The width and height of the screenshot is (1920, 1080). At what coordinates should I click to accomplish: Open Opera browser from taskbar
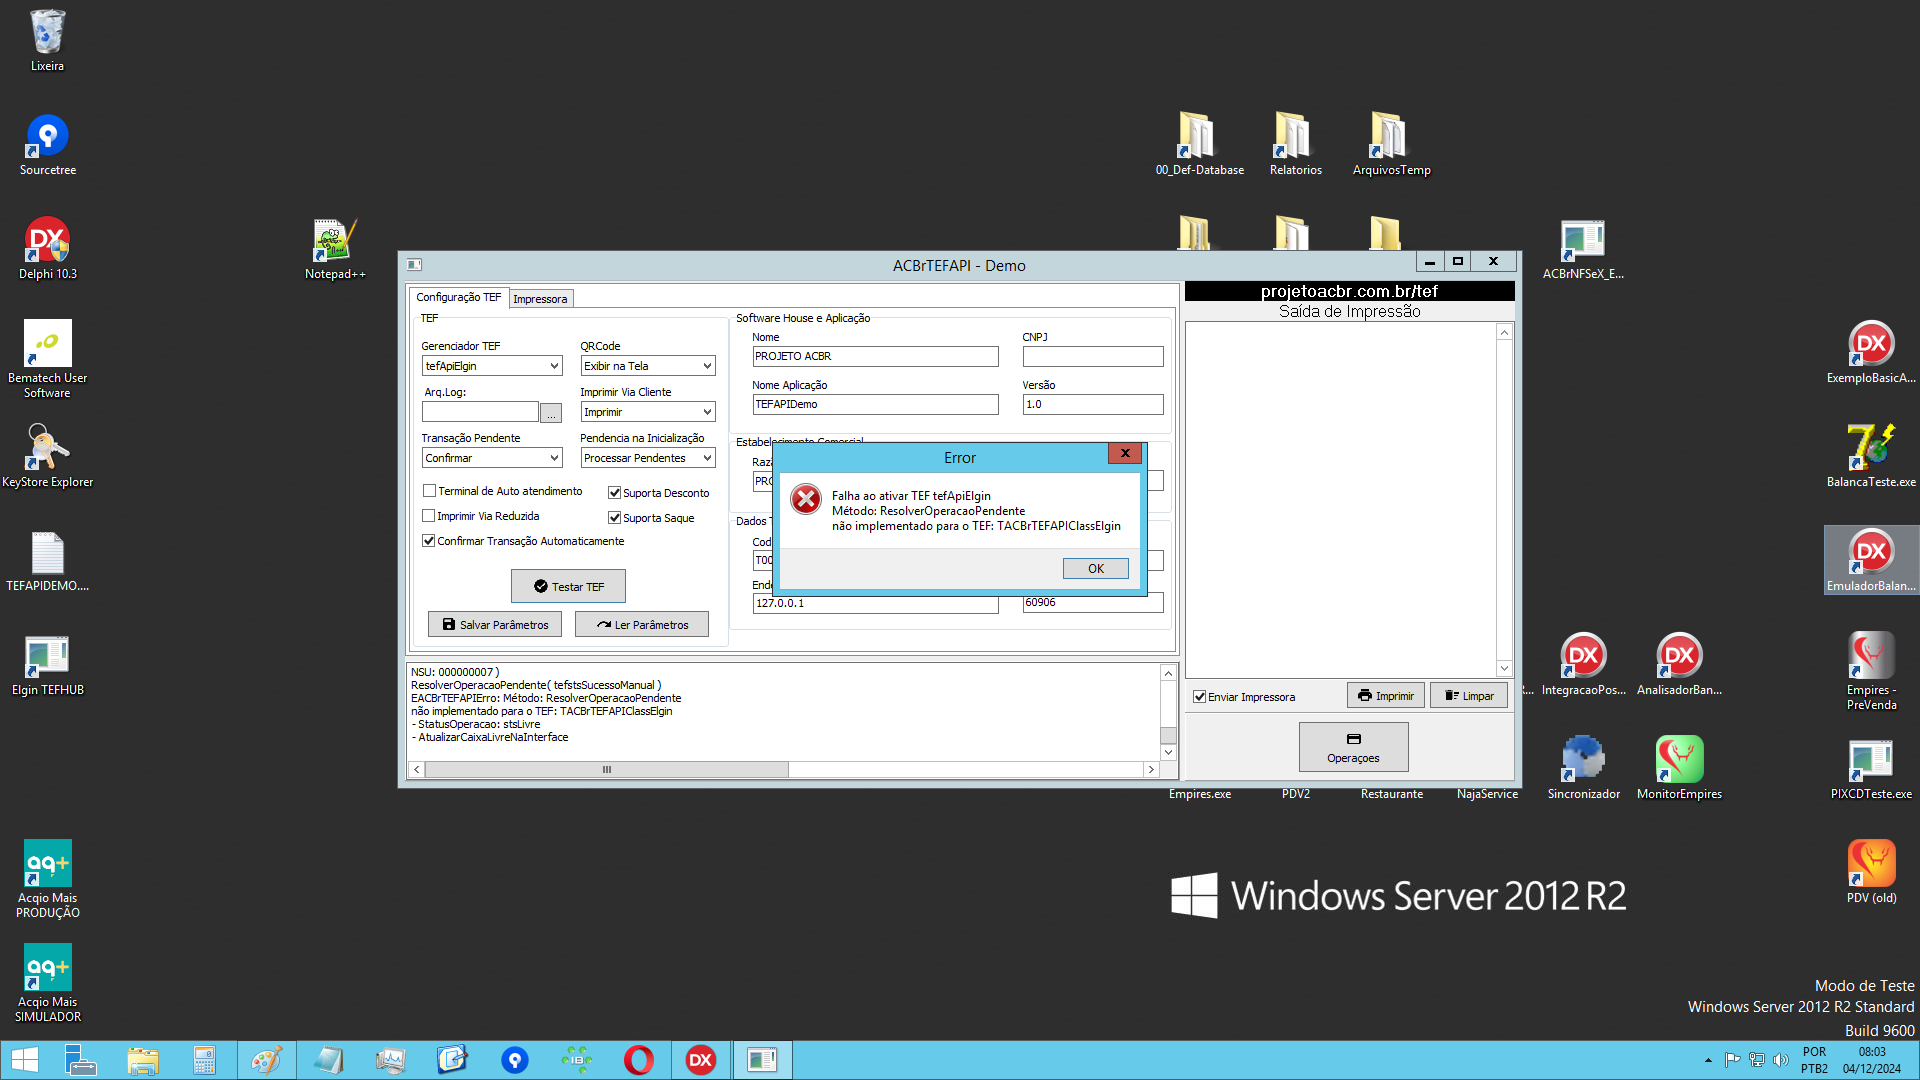[x=638, y=1060]
